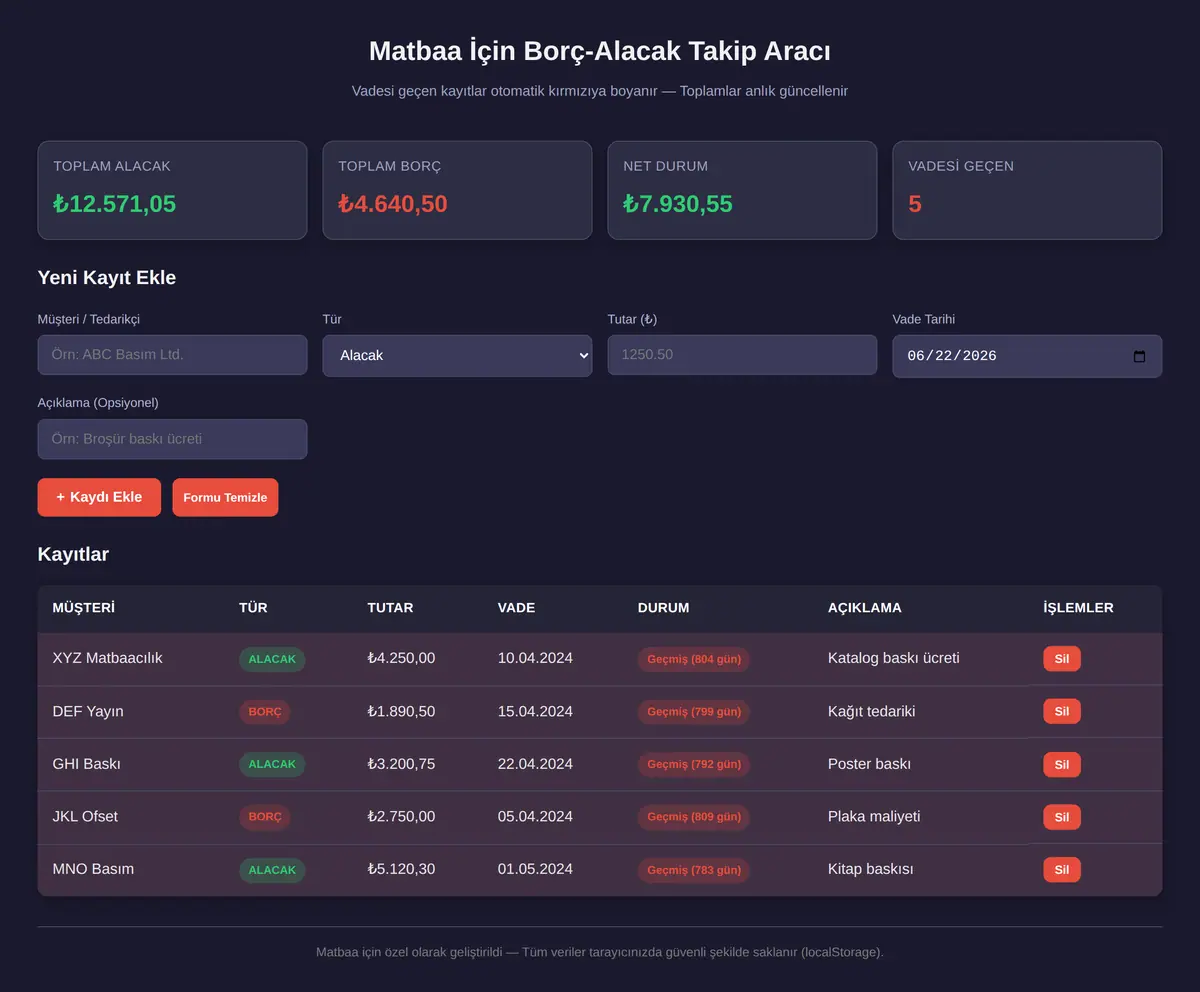The width and height of the screenshot is (1200, 992).
Task: Delete the XYZ Matbaacılık record with Sil
Action: coord(1061,659)
